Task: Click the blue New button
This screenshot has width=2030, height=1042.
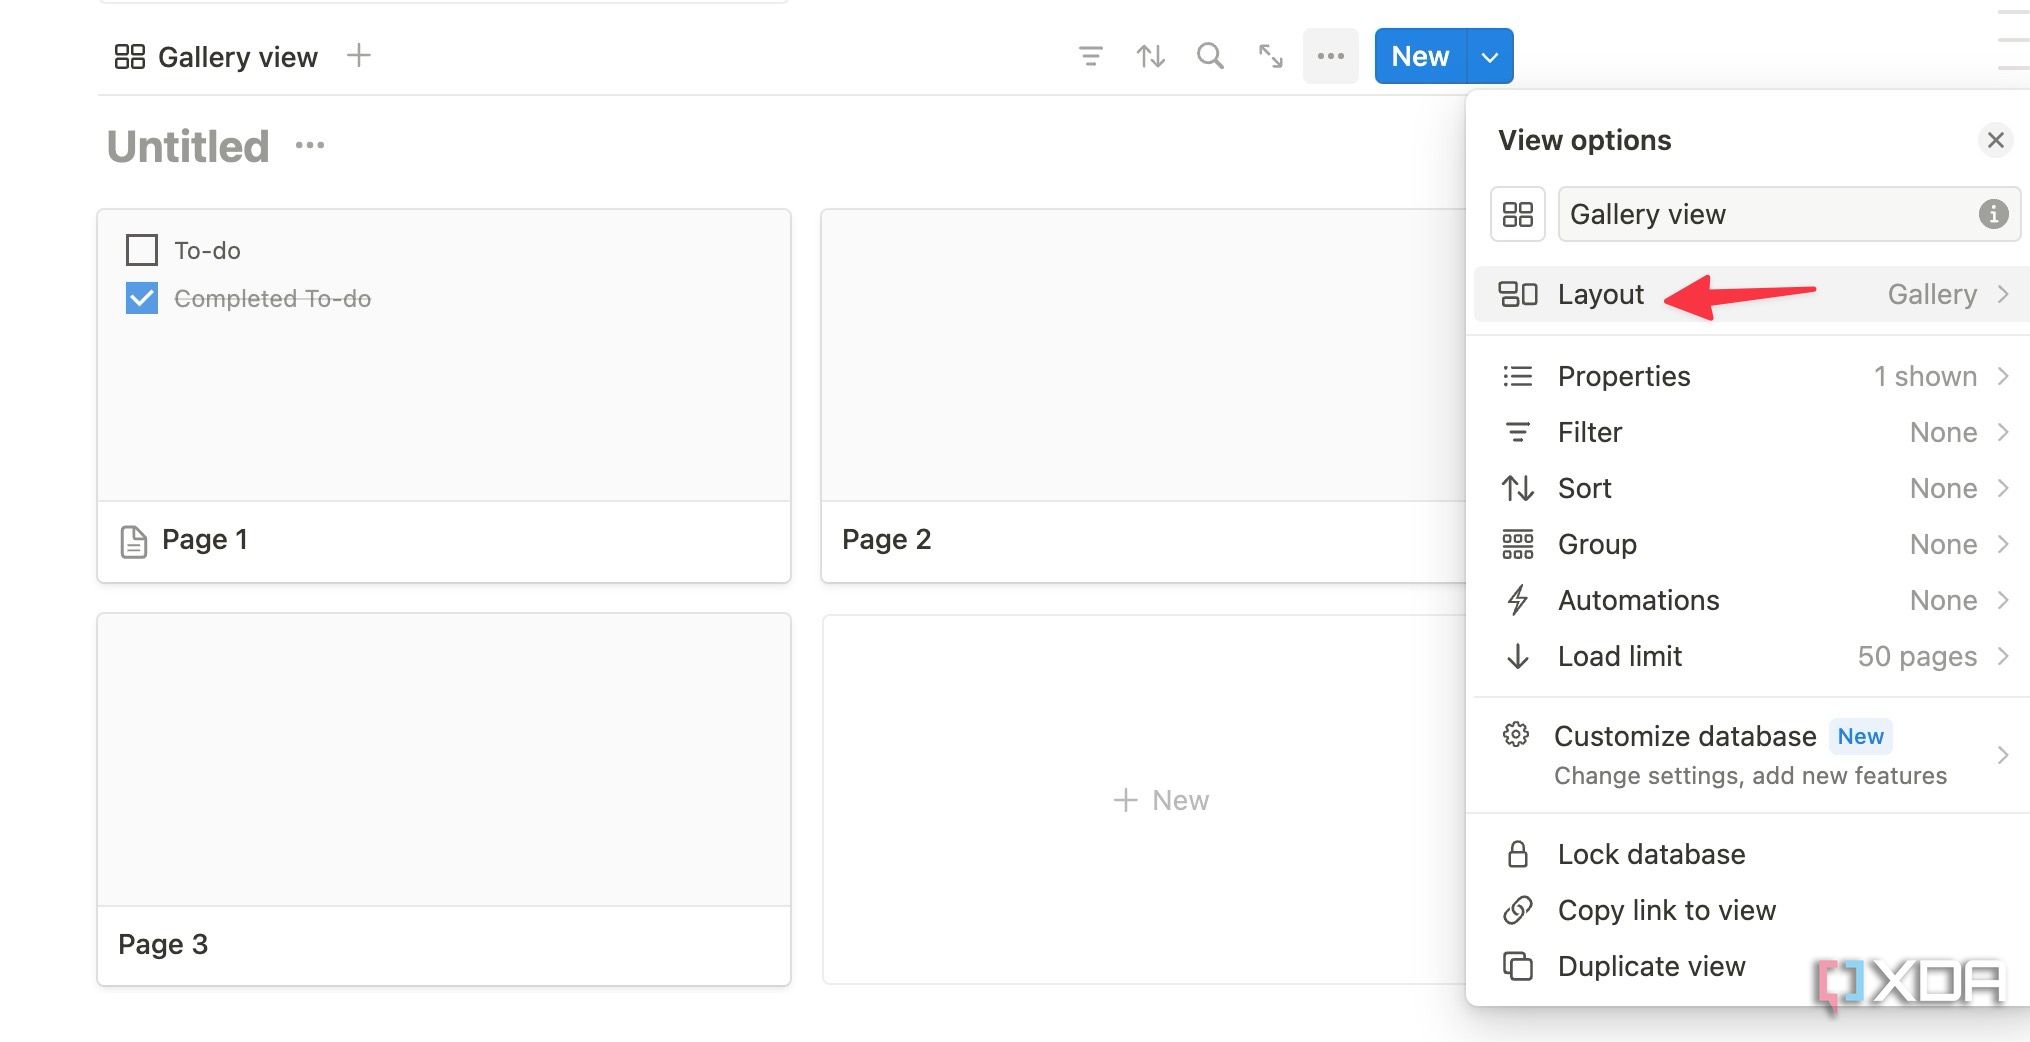Action: tap(1420, 57)
